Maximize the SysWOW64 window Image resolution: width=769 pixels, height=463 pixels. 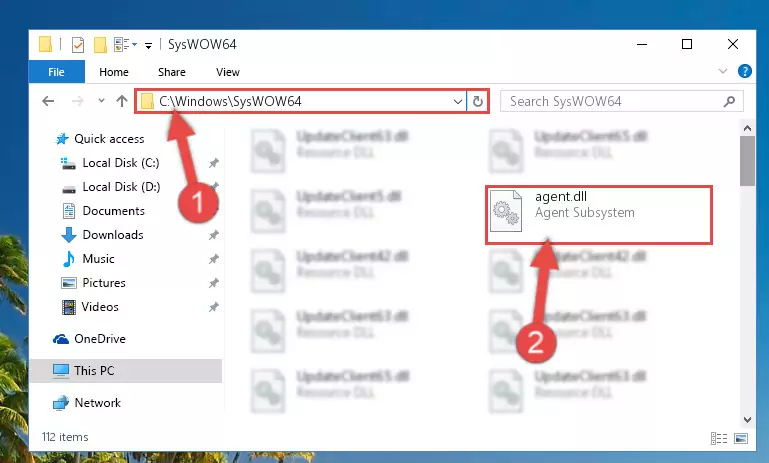687,45
